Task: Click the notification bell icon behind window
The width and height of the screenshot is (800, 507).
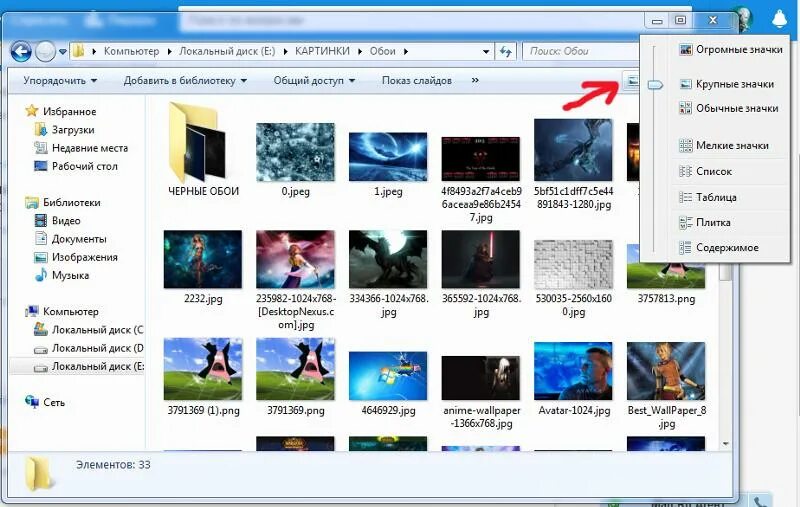Action: pos(779,18)
